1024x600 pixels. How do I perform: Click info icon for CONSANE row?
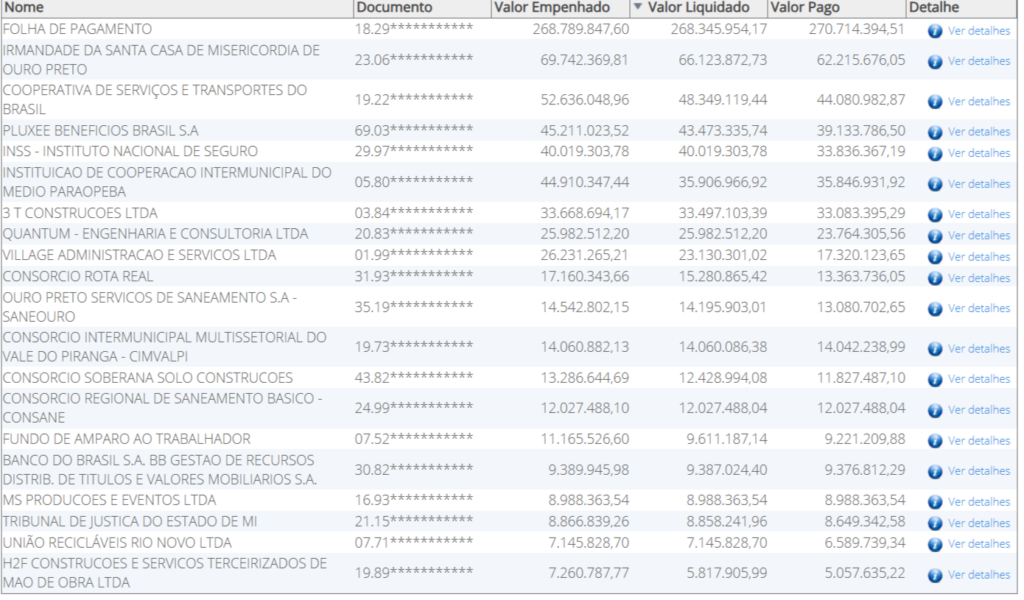[x=935, y=410]
